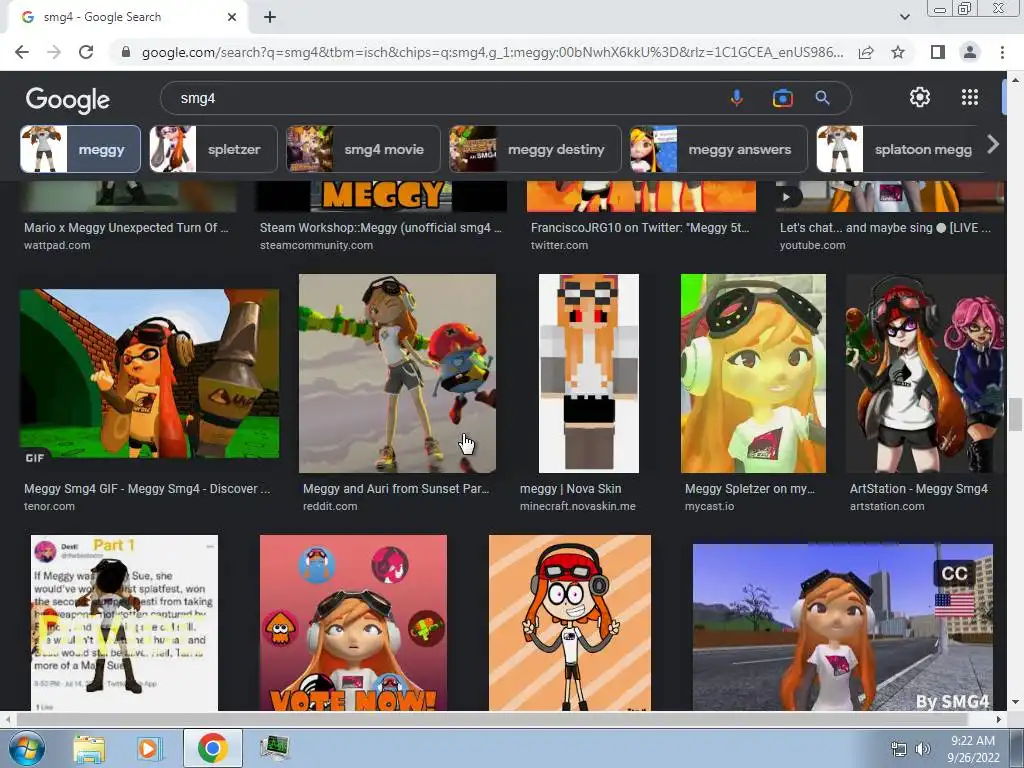Screen dimensions: 1024x768
Task: Open network icon in system tray
Action: tap(899, 749)
